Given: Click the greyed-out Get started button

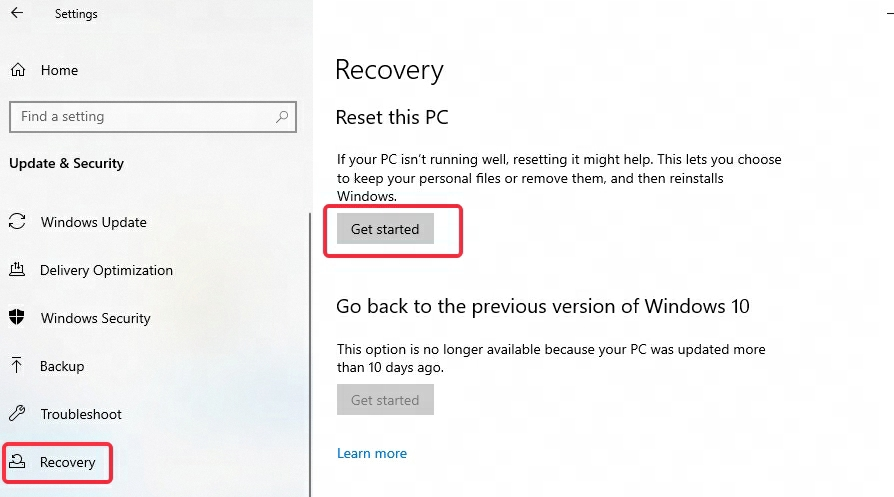Looking at the screenshot, I should (x=385, y=400).
